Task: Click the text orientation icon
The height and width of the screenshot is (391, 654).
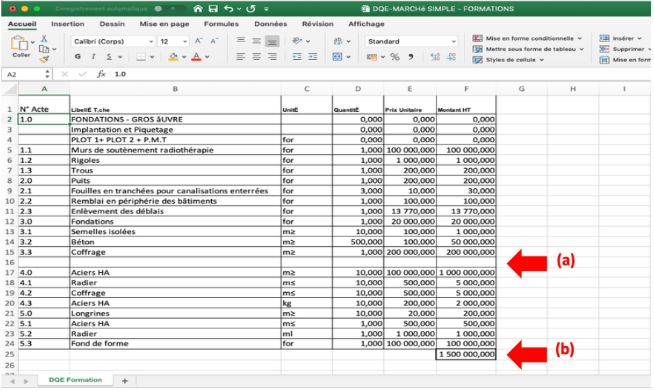Action: point(297,40)
